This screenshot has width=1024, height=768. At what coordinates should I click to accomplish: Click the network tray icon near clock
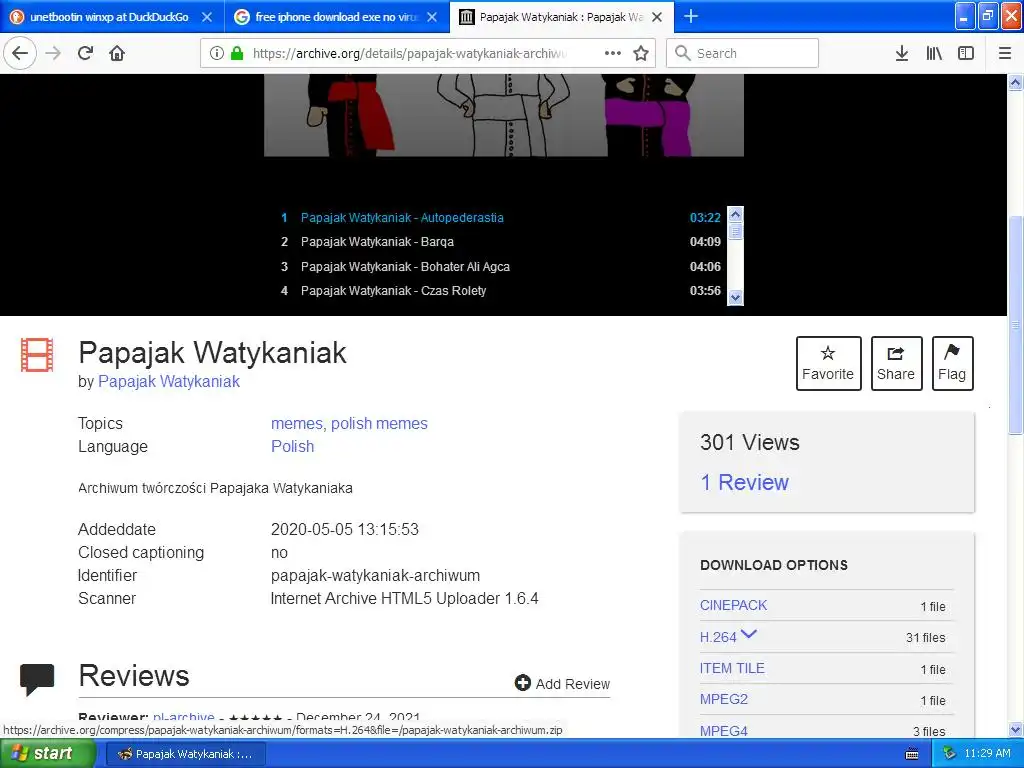[949, 754]
